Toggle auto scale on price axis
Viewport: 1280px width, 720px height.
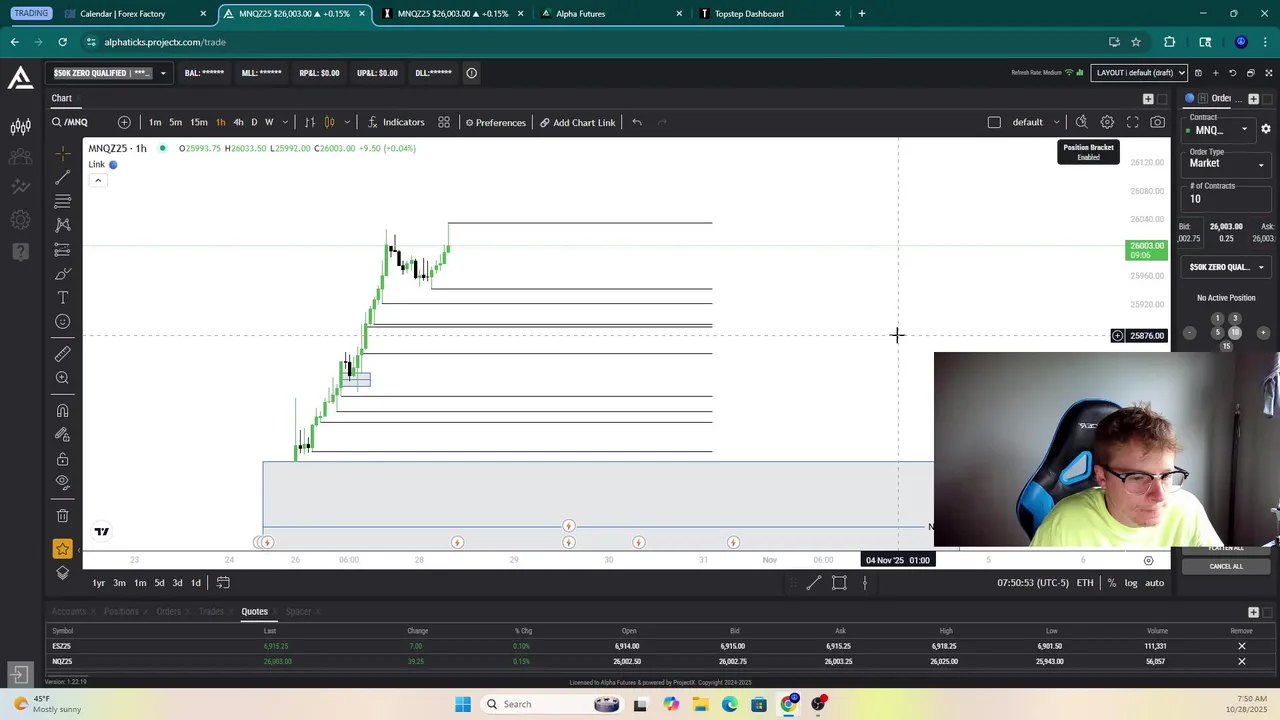tap(1154, 583)
